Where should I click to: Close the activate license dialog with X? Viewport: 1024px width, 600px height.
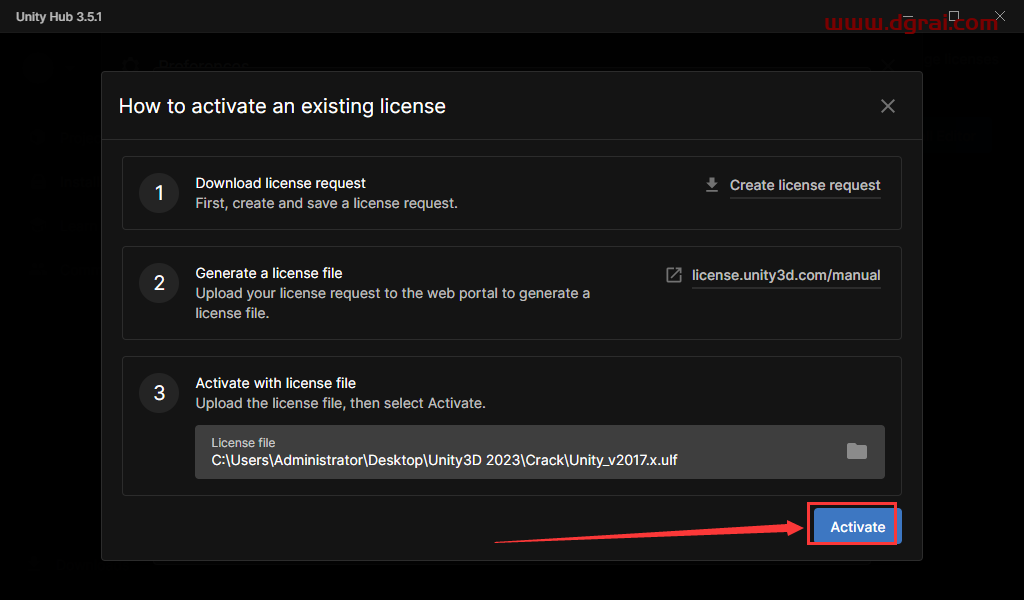[888, 106]
